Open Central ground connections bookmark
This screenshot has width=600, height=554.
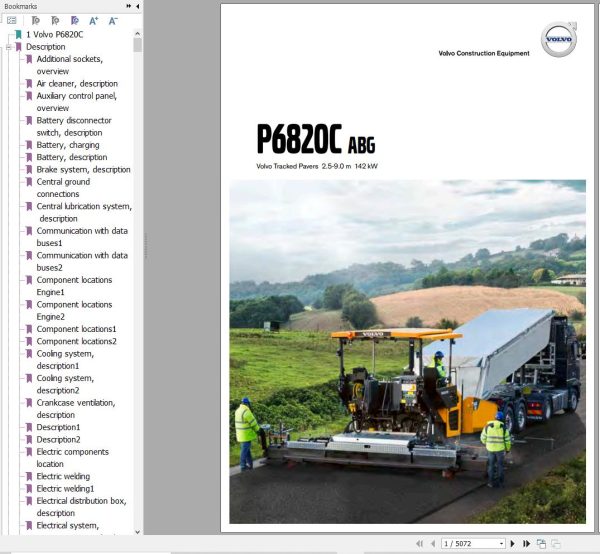(x=63, y=187)
